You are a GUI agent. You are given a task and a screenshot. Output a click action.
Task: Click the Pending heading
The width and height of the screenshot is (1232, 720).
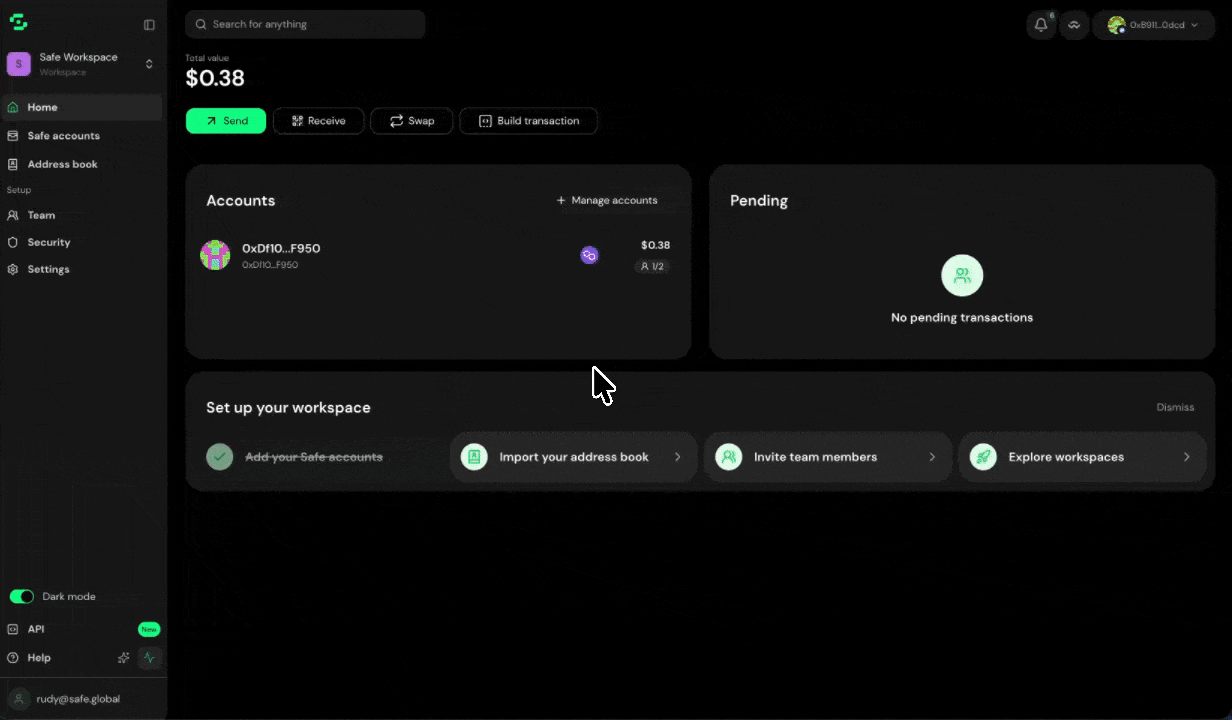tap(759, 200)
